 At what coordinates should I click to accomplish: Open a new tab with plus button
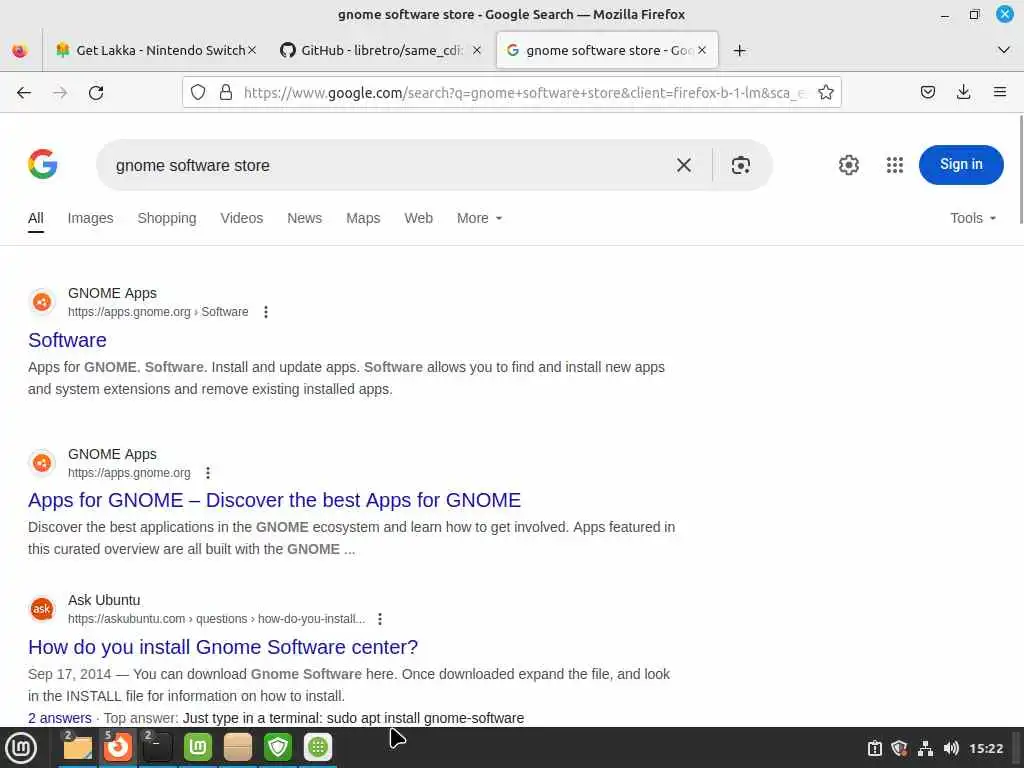(x=739, y=50)
